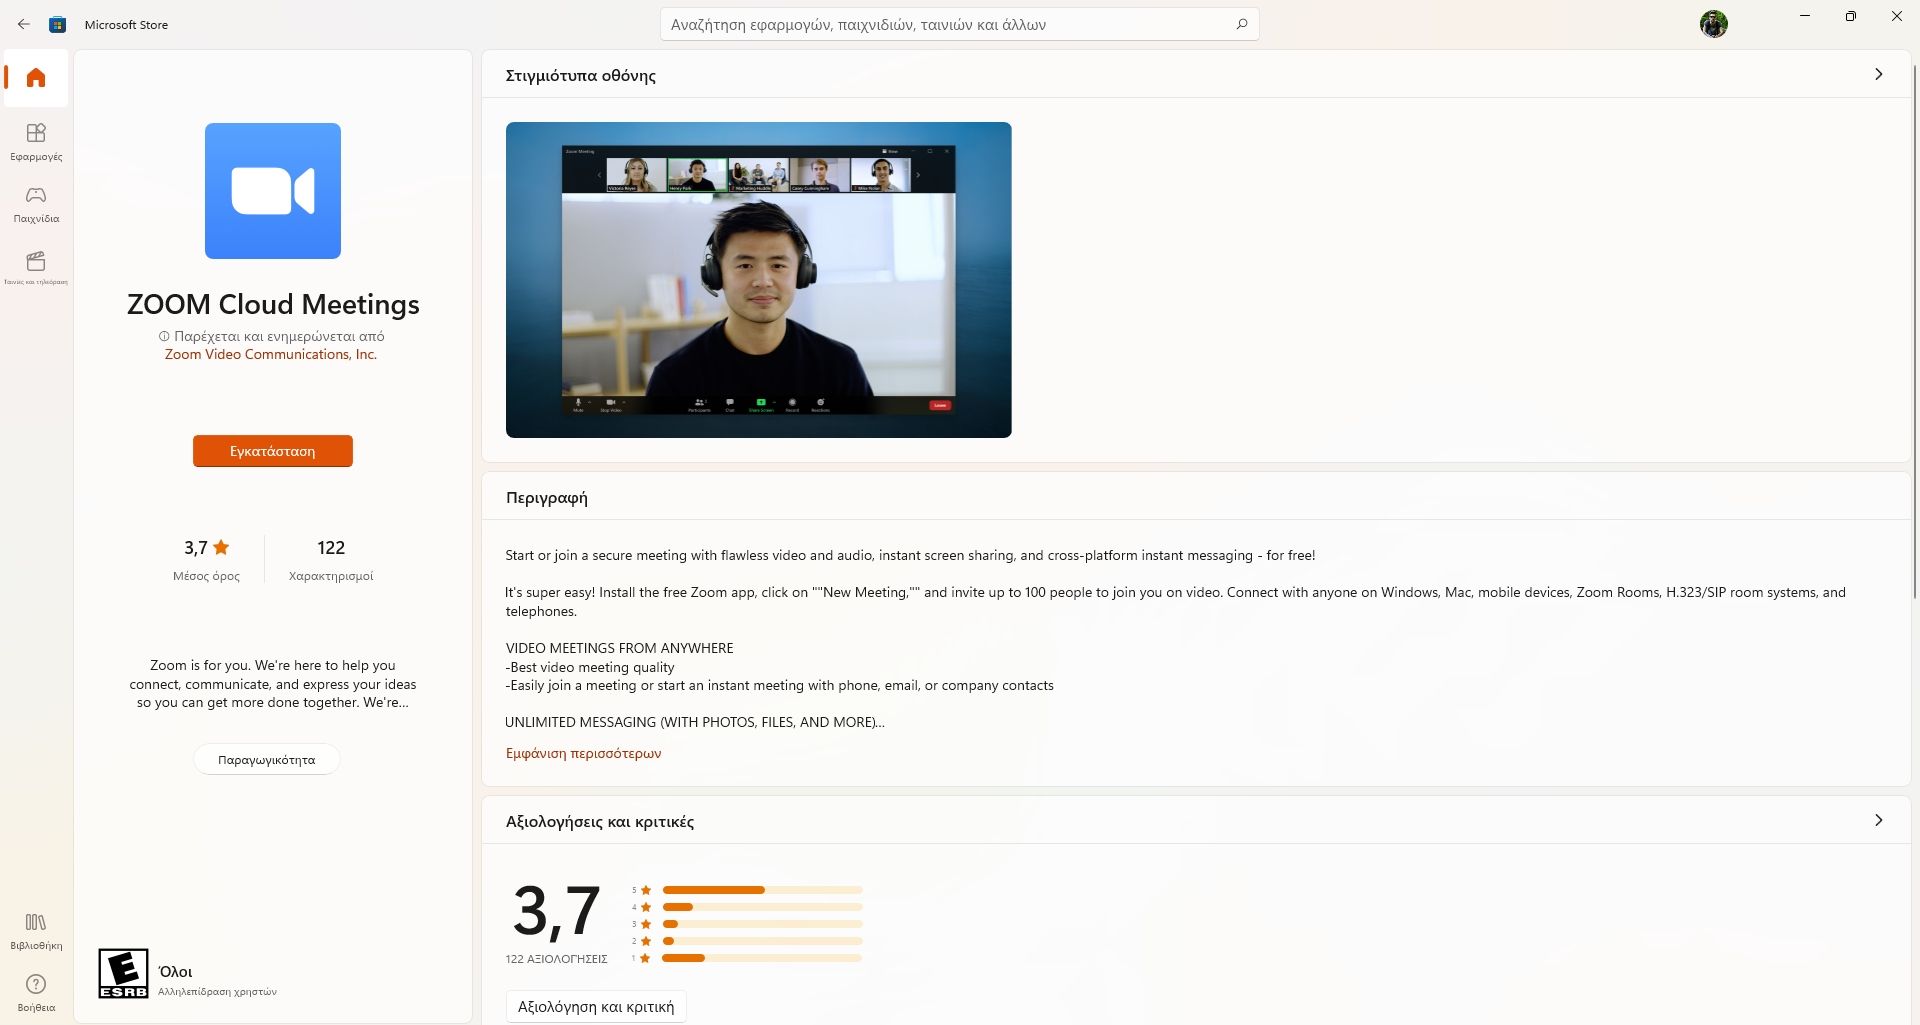The height and width of the screenshot is (1025, 1920).
Task: Select the 5-star rating filter bar
Action: click(x=760, y=890)
